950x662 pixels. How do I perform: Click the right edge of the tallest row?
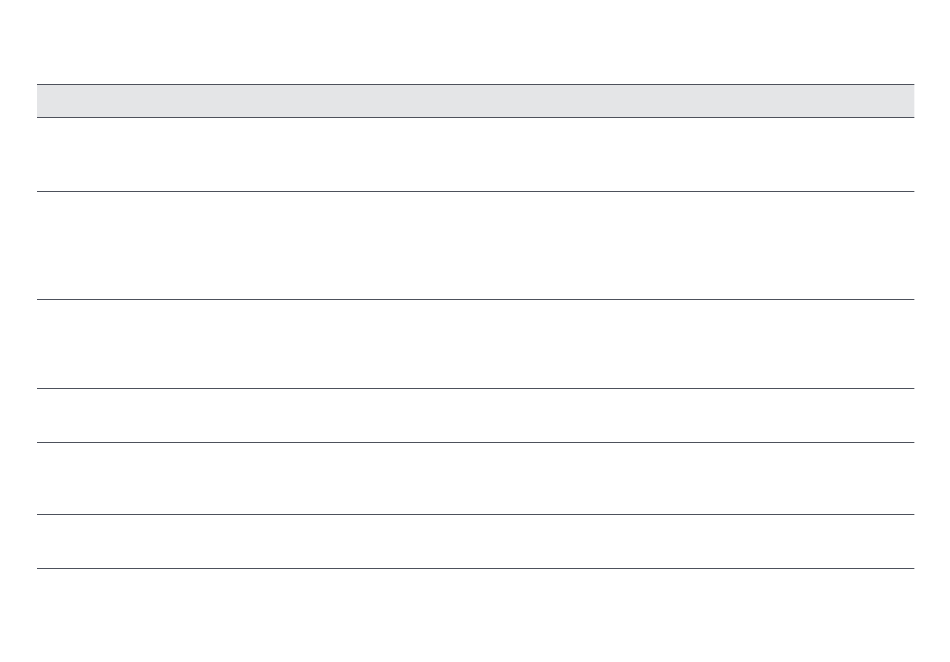903,245
